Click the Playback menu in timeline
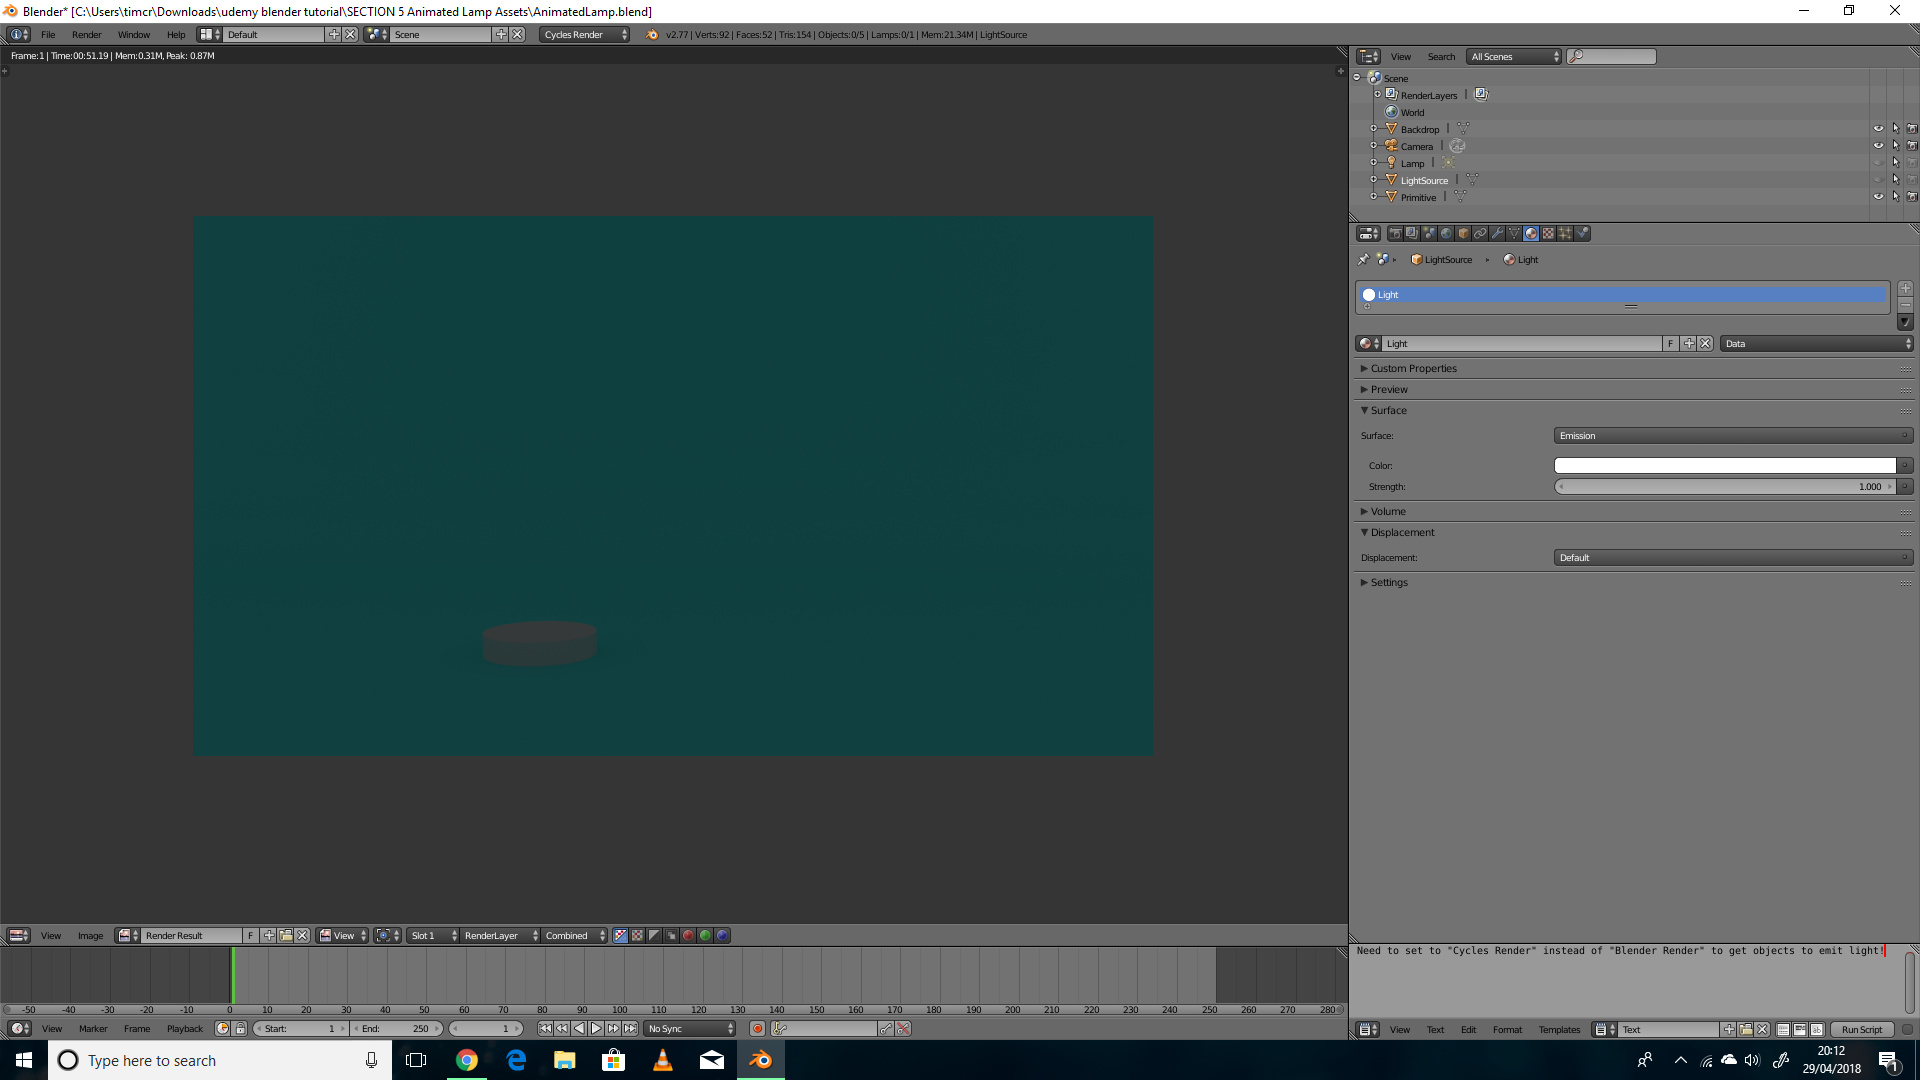 pyautogui.click(x=184, y=1028)
